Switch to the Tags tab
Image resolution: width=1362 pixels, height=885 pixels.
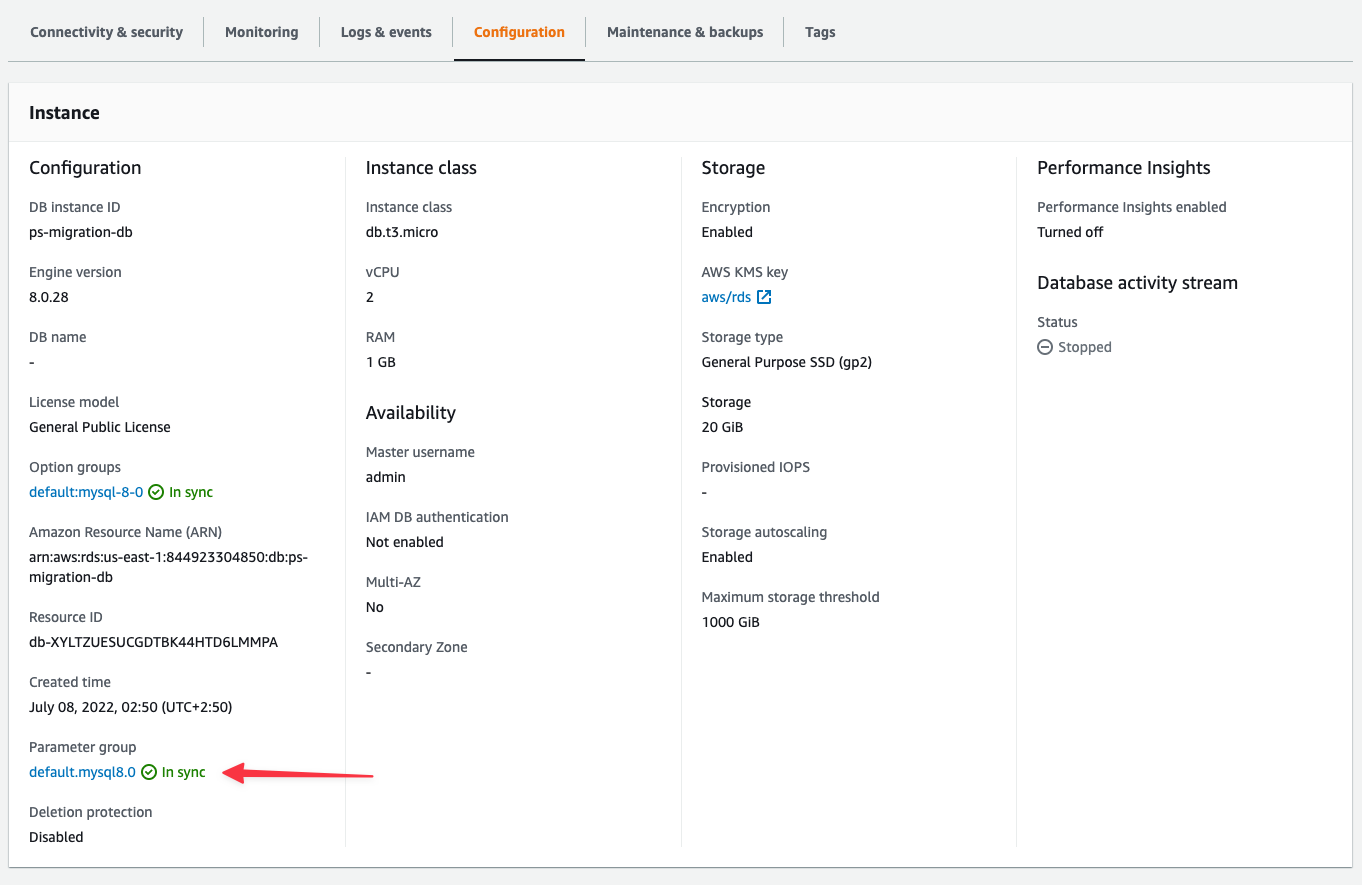[820, 31]
